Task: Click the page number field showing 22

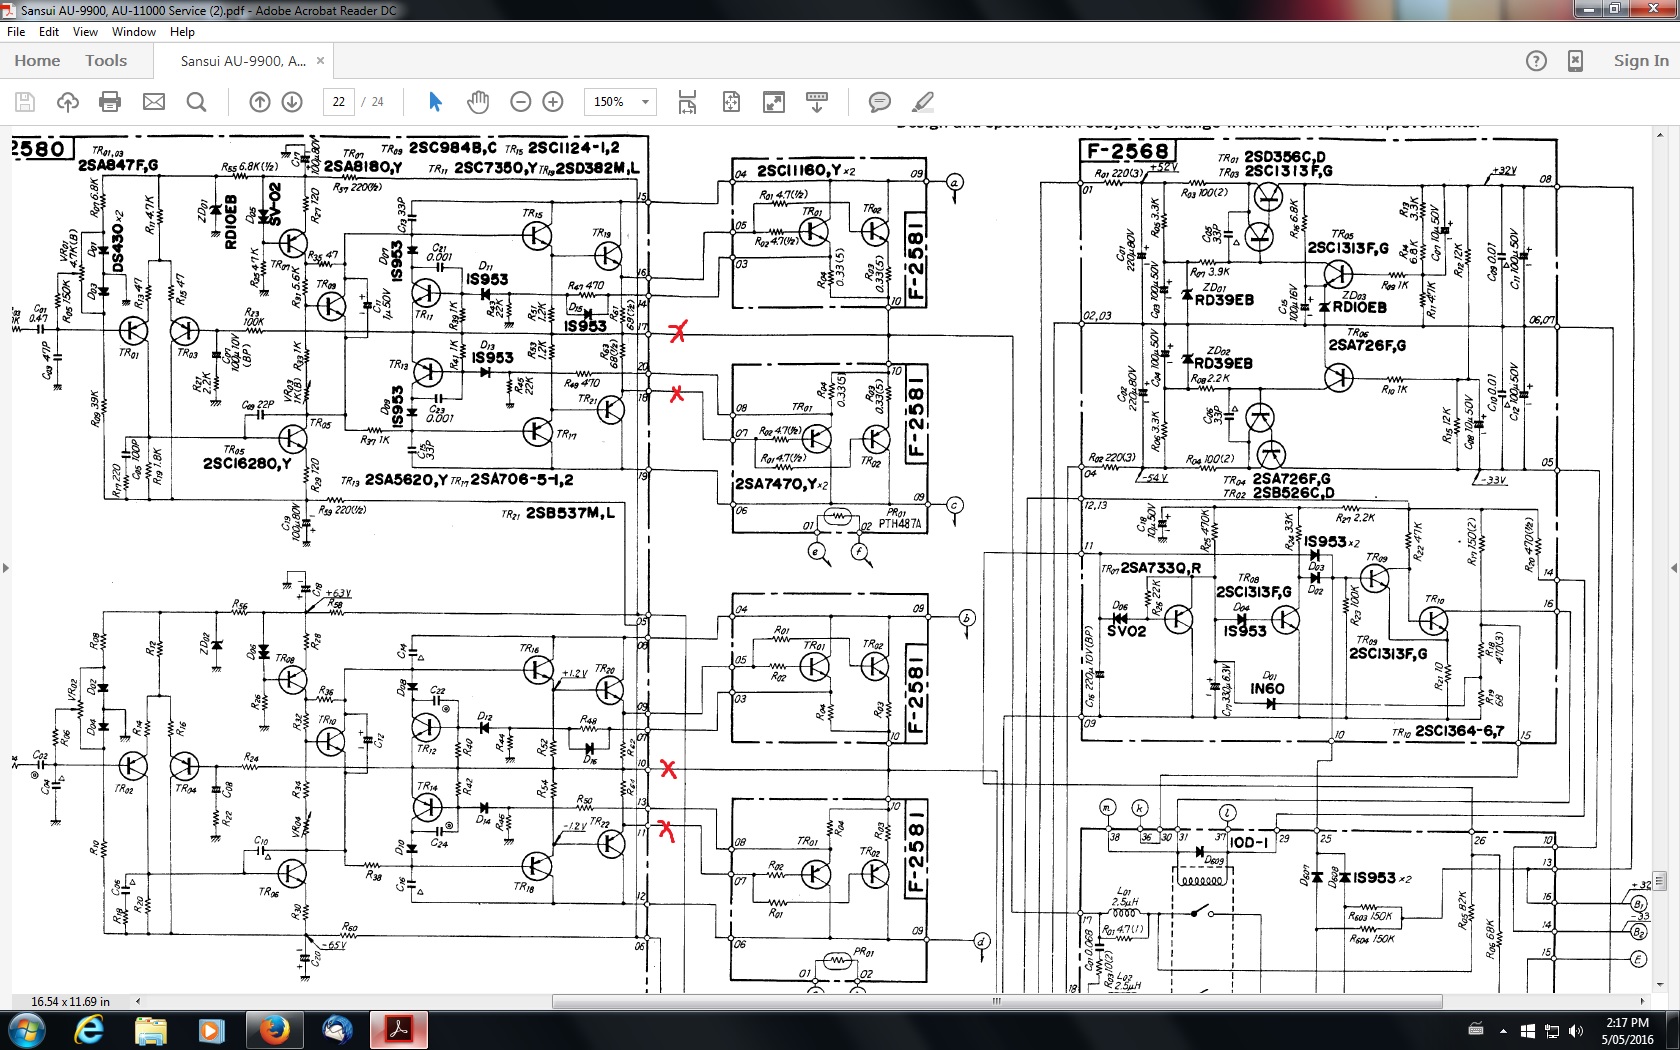Action: click(x=339, y=102)
